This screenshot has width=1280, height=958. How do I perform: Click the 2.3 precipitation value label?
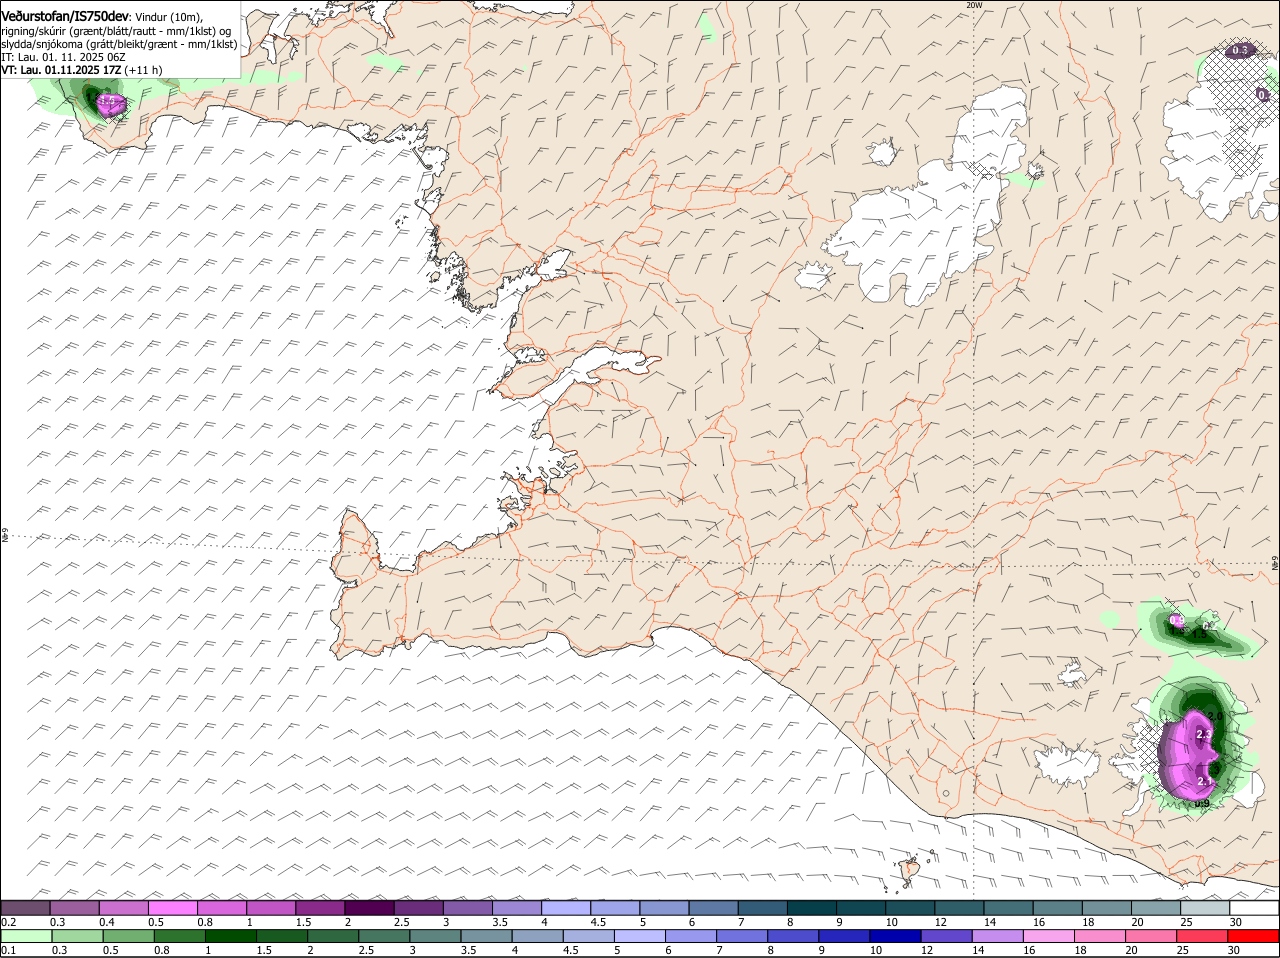pos(1203,735)
